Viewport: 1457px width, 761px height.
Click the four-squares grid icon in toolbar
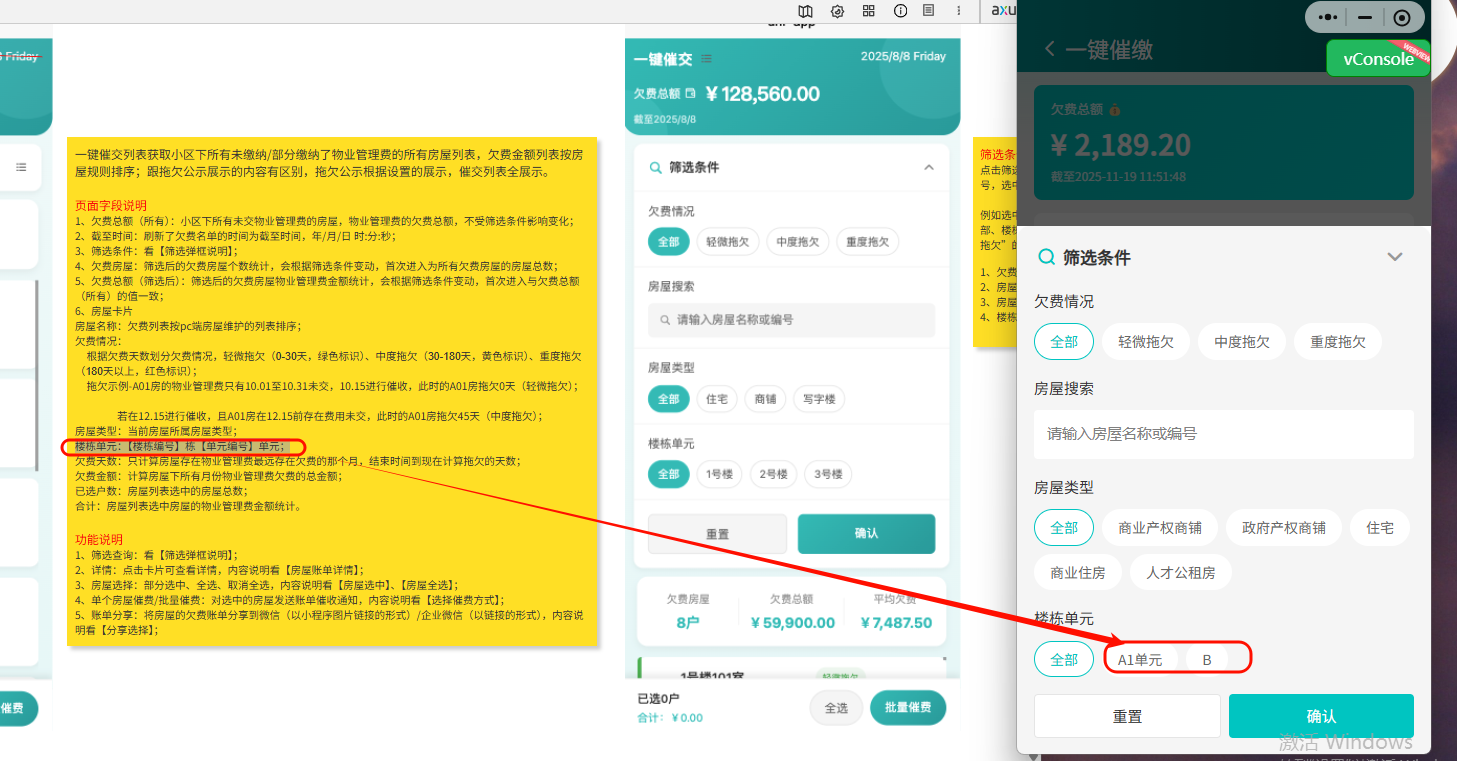pos(869,11)
